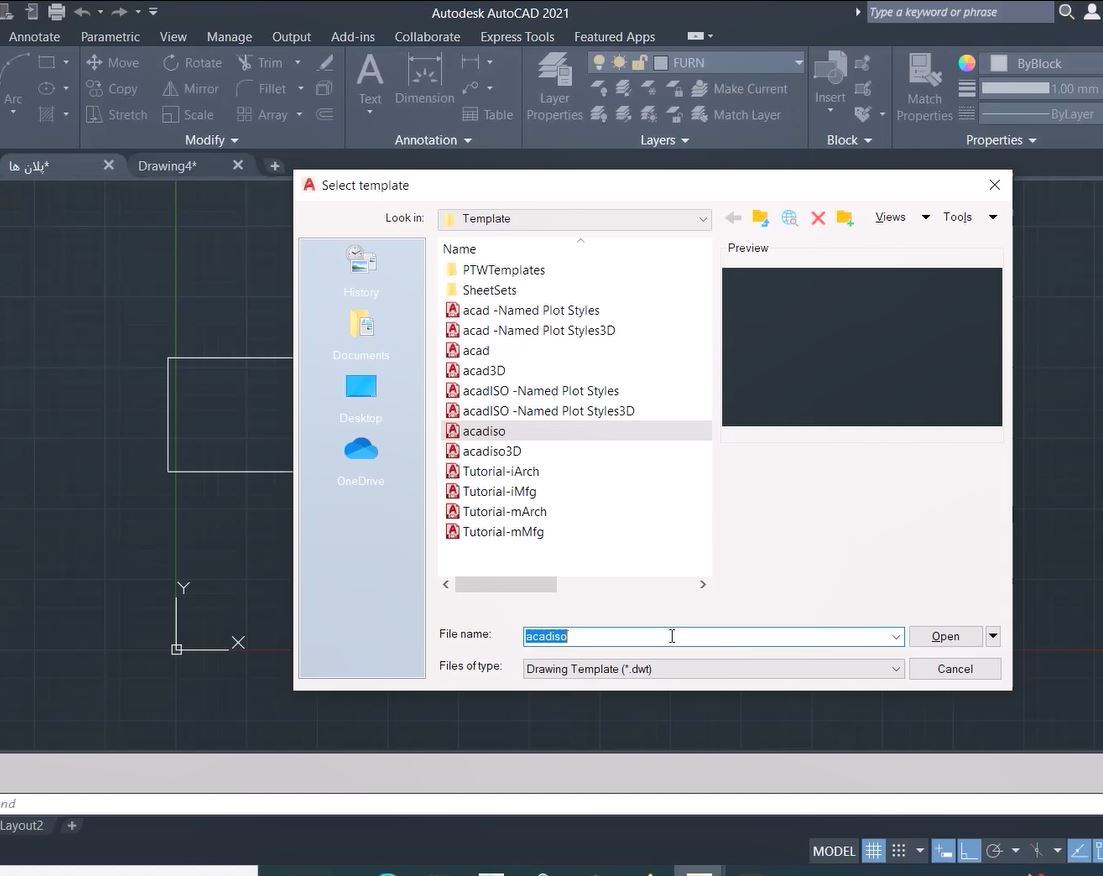Sort files by Name column header
Viewport: 1103px width, 876px height.
coord(459,249)
